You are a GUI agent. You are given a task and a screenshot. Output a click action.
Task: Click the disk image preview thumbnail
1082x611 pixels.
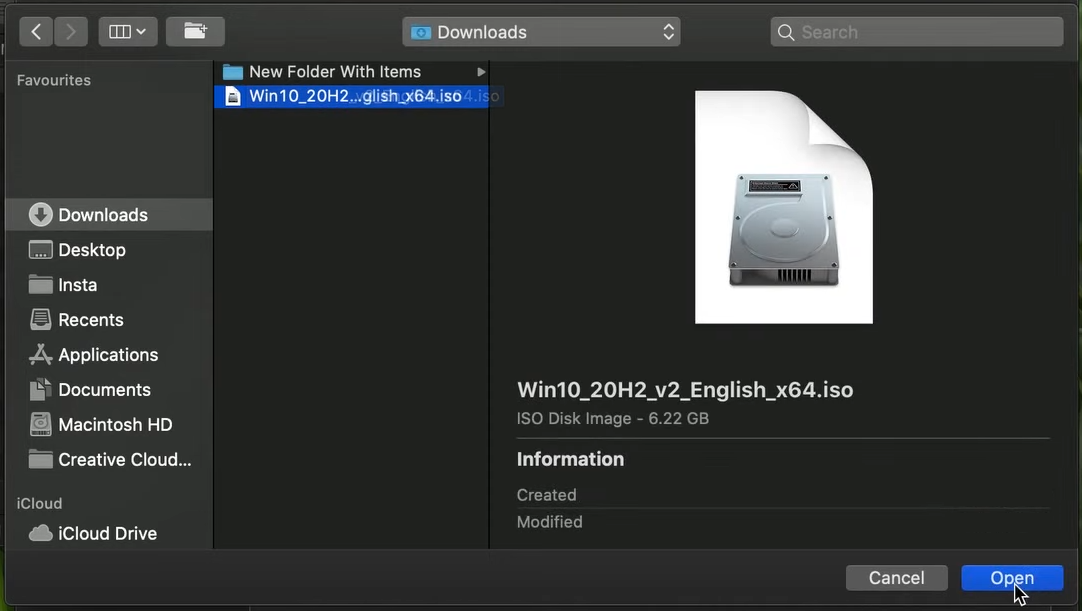783,207
